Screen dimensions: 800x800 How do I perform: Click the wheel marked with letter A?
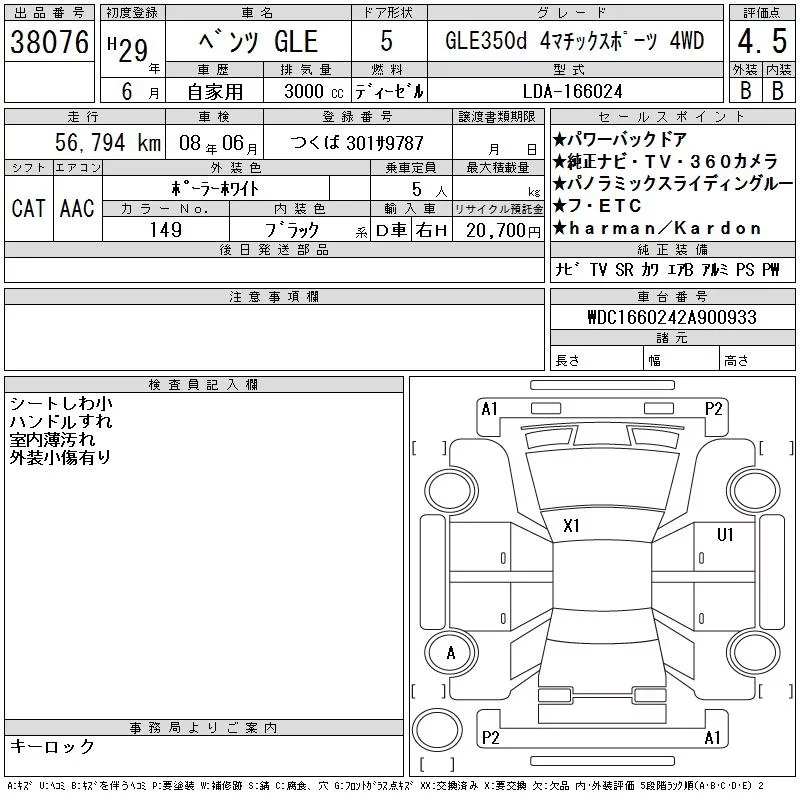click(451, 654)
